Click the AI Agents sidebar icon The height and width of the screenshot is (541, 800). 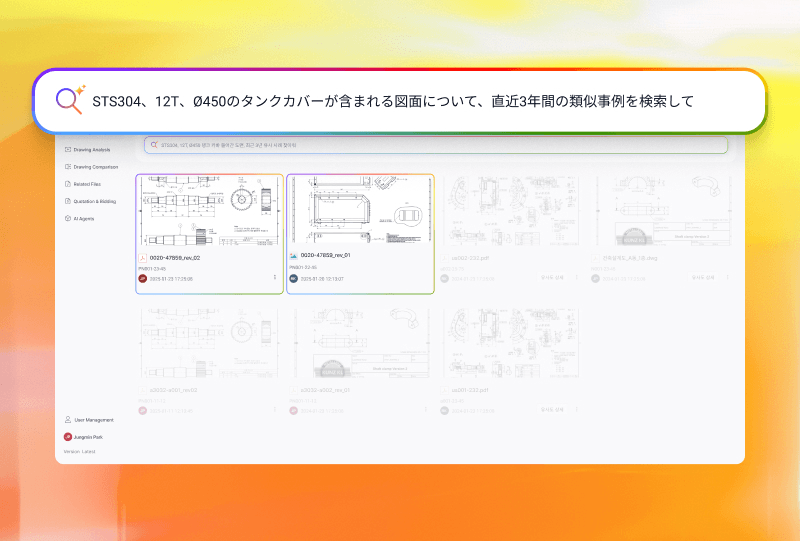[x=67, y=218]
